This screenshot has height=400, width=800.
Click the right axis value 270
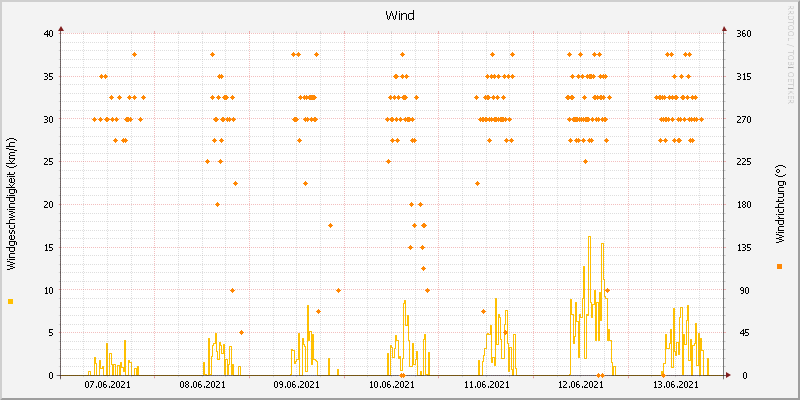pos(744,119)
